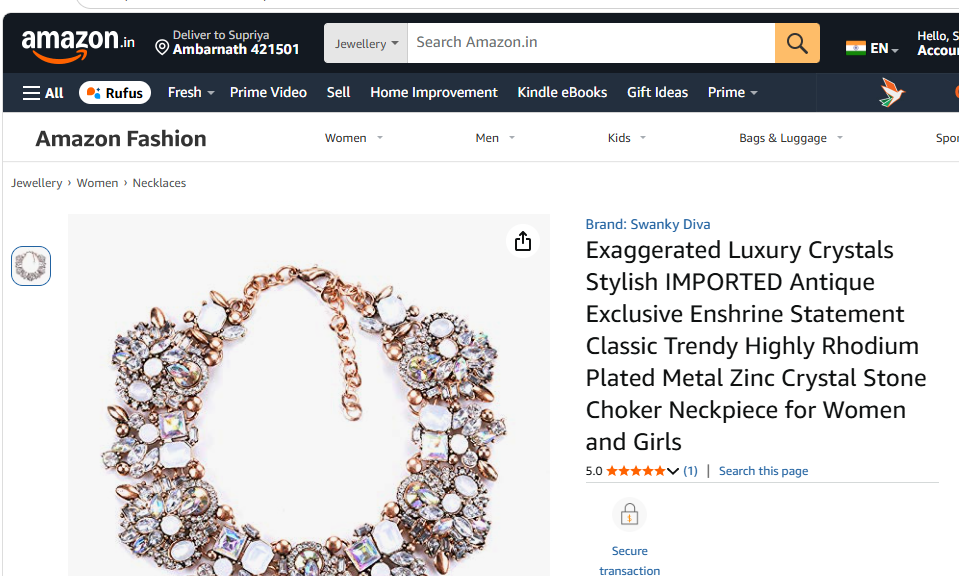The height and width of the screenshot is (576, 959).
Task: Open the Women fashion category menu
Action: (x=354, y=138)
